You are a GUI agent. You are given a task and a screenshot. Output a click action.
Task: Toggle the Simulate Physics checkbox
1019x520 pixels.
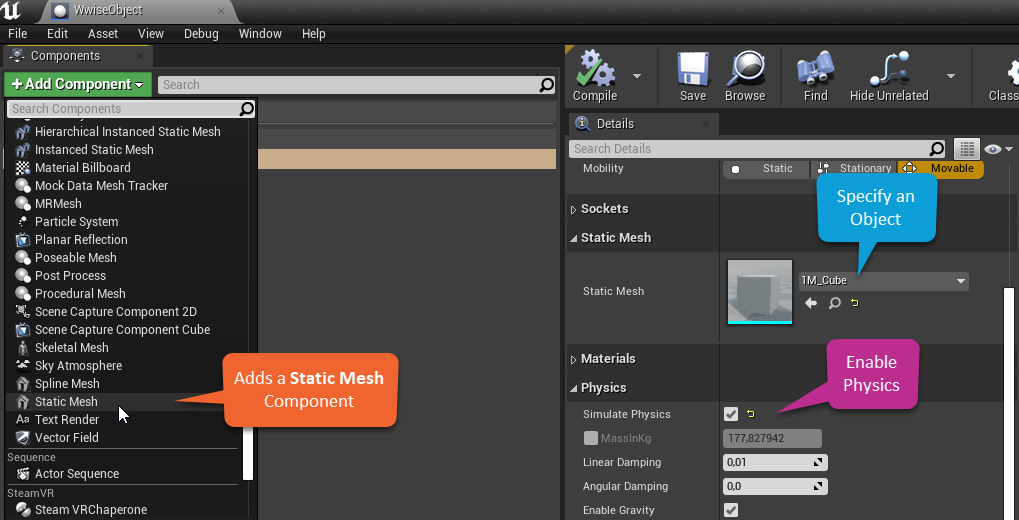click(731, 414)
